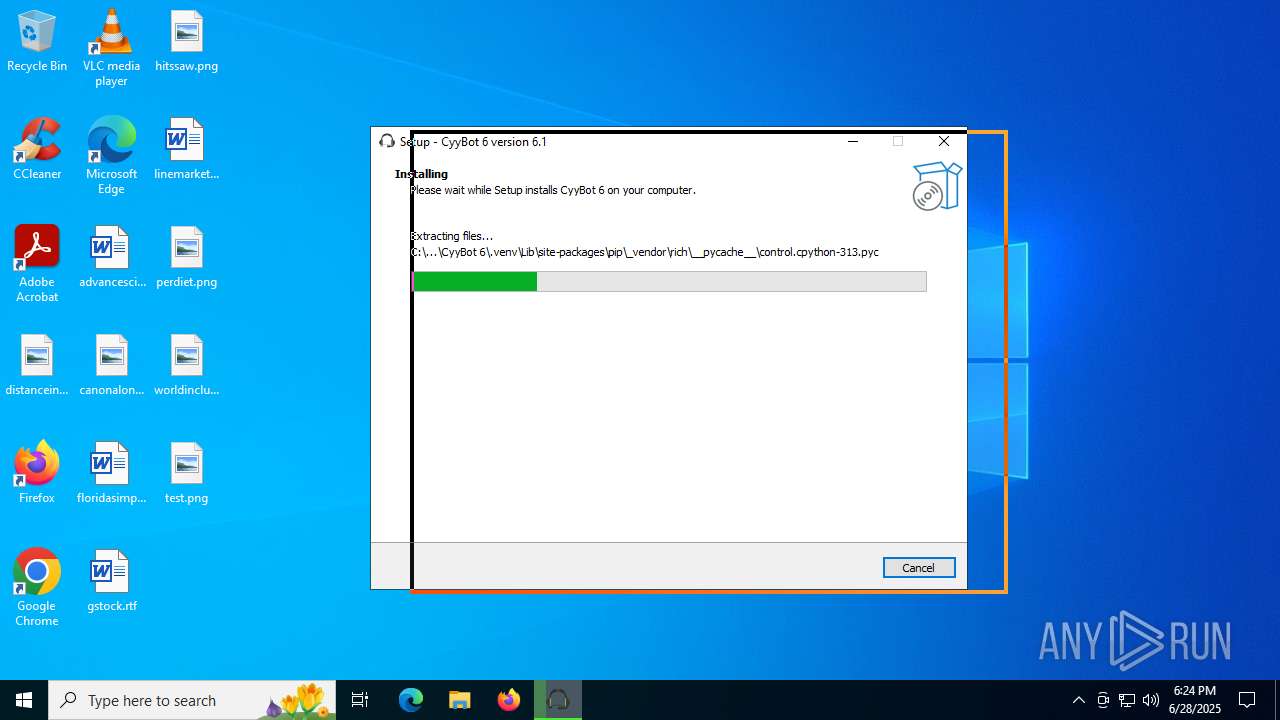Image resolution: width=1280 pixels, height=720 pixels.
Task: Click the CyyBot setup taskbar icon
Action: tap(558, 700)
